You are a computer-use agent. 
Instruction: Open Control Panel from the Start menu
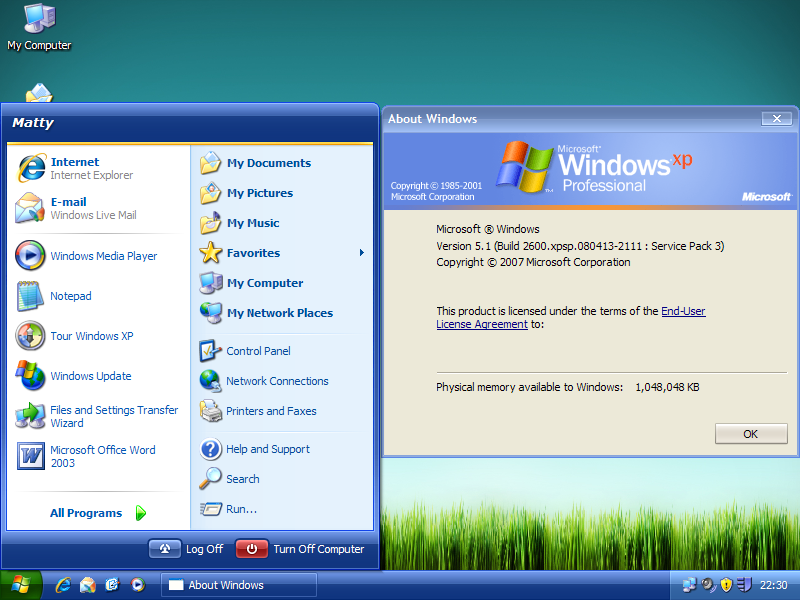tap(258, 350)
